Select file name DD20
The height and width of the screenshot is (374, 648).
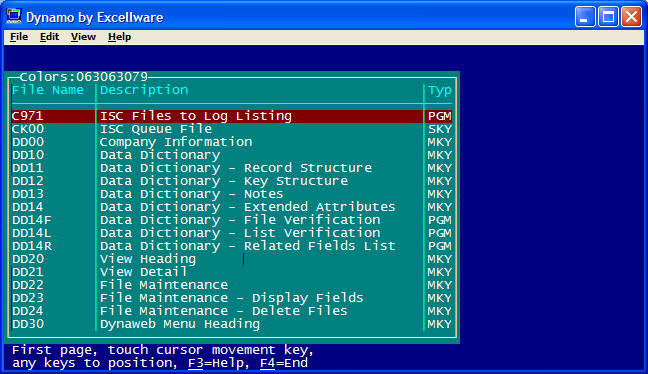click(x=28, y=259)
